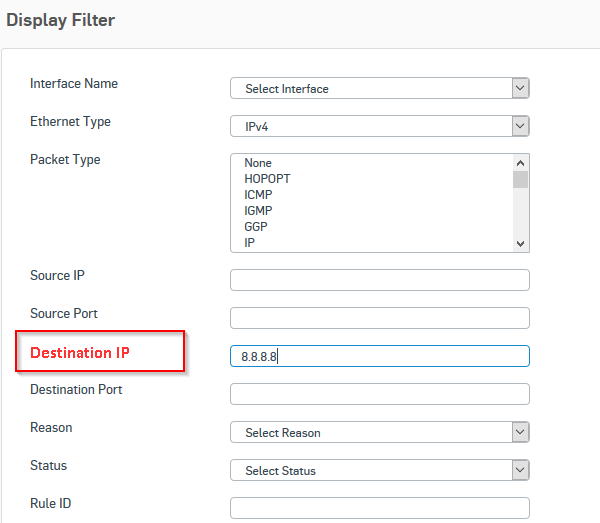Pick IP from Packet Type list
Viewport: 600px width, 523px height.
[249, 243]
